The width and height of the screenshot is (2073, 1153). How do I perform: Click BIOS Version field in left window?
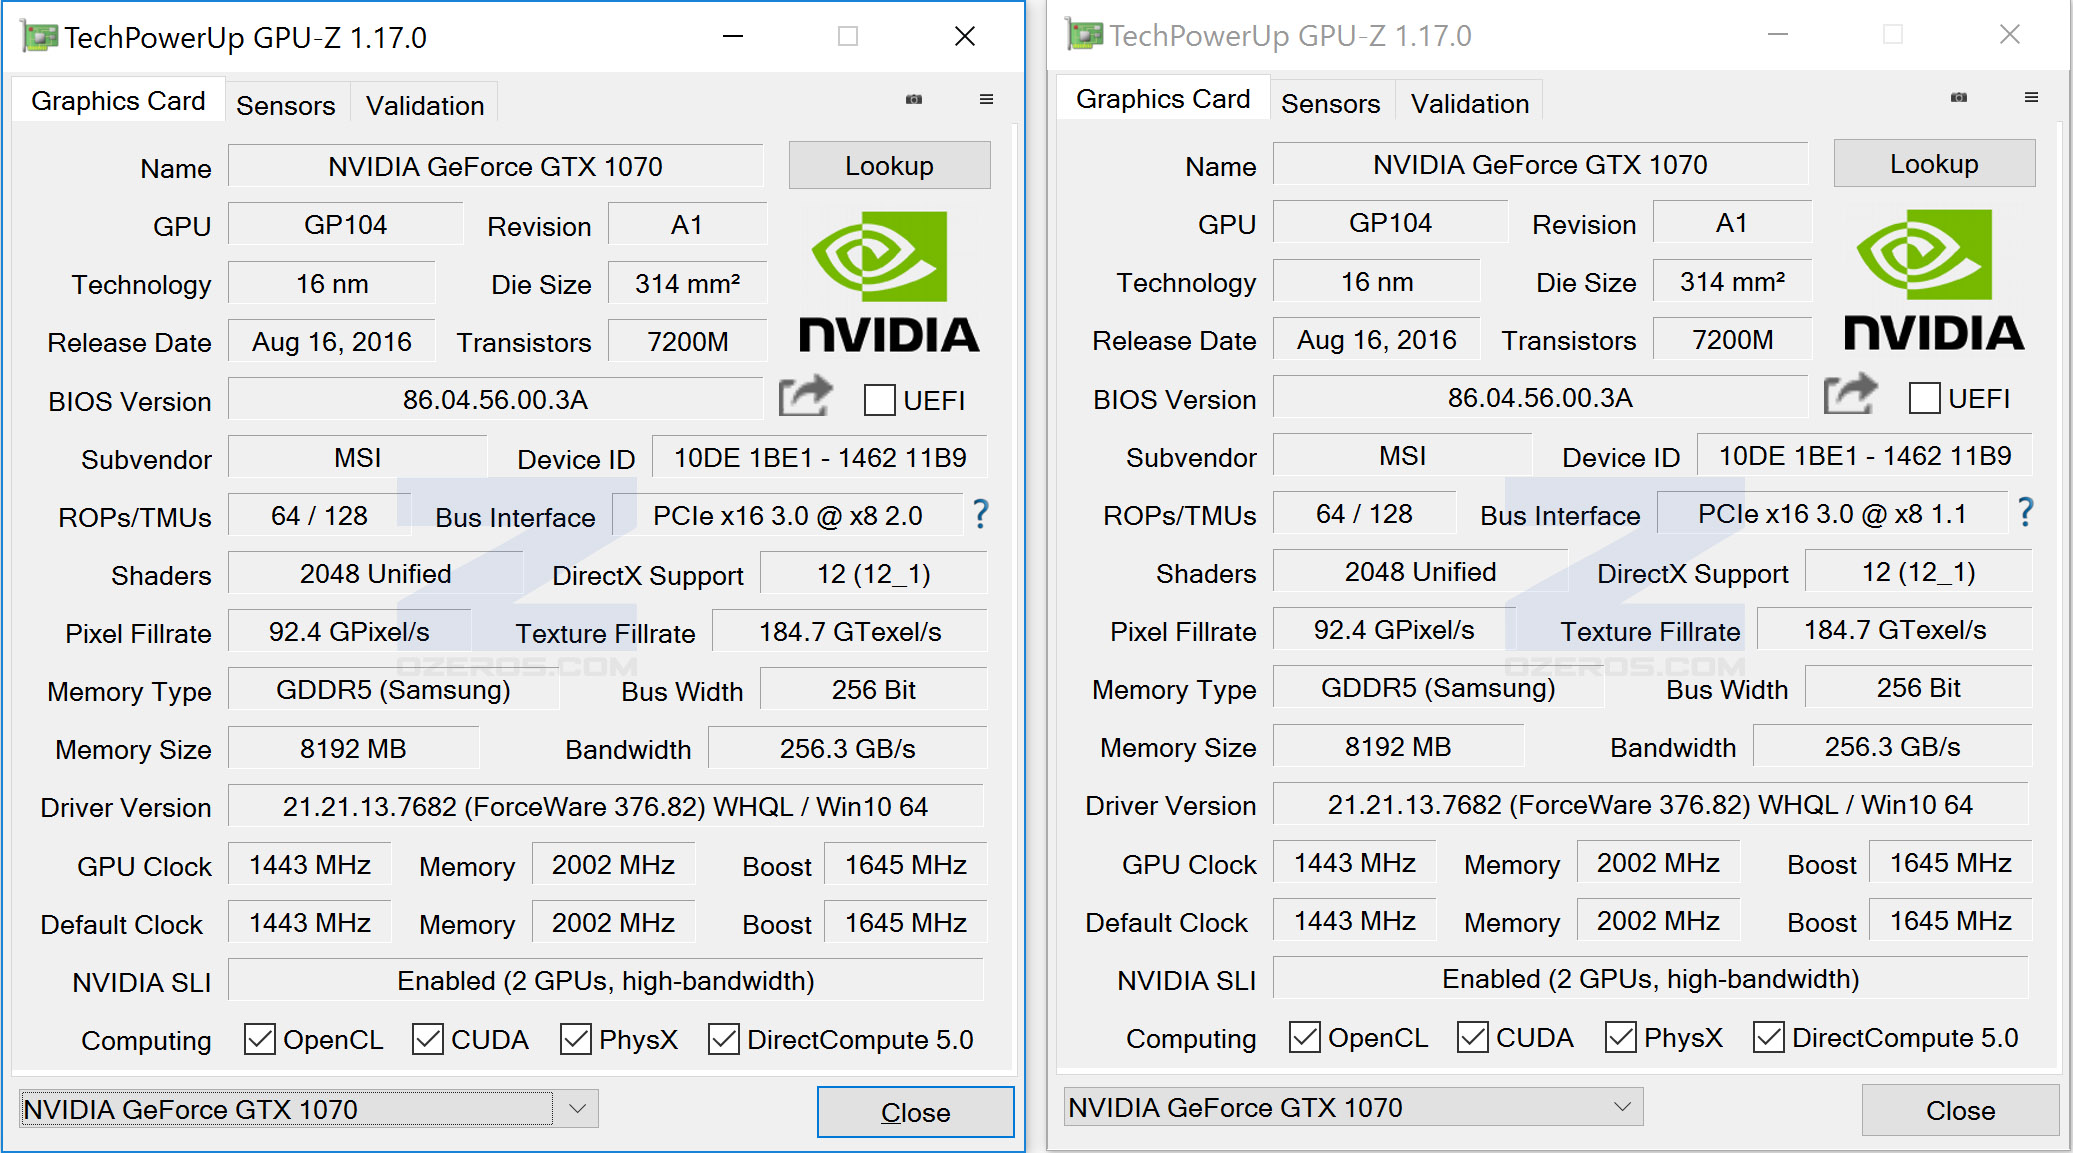[x=495, y=400]
